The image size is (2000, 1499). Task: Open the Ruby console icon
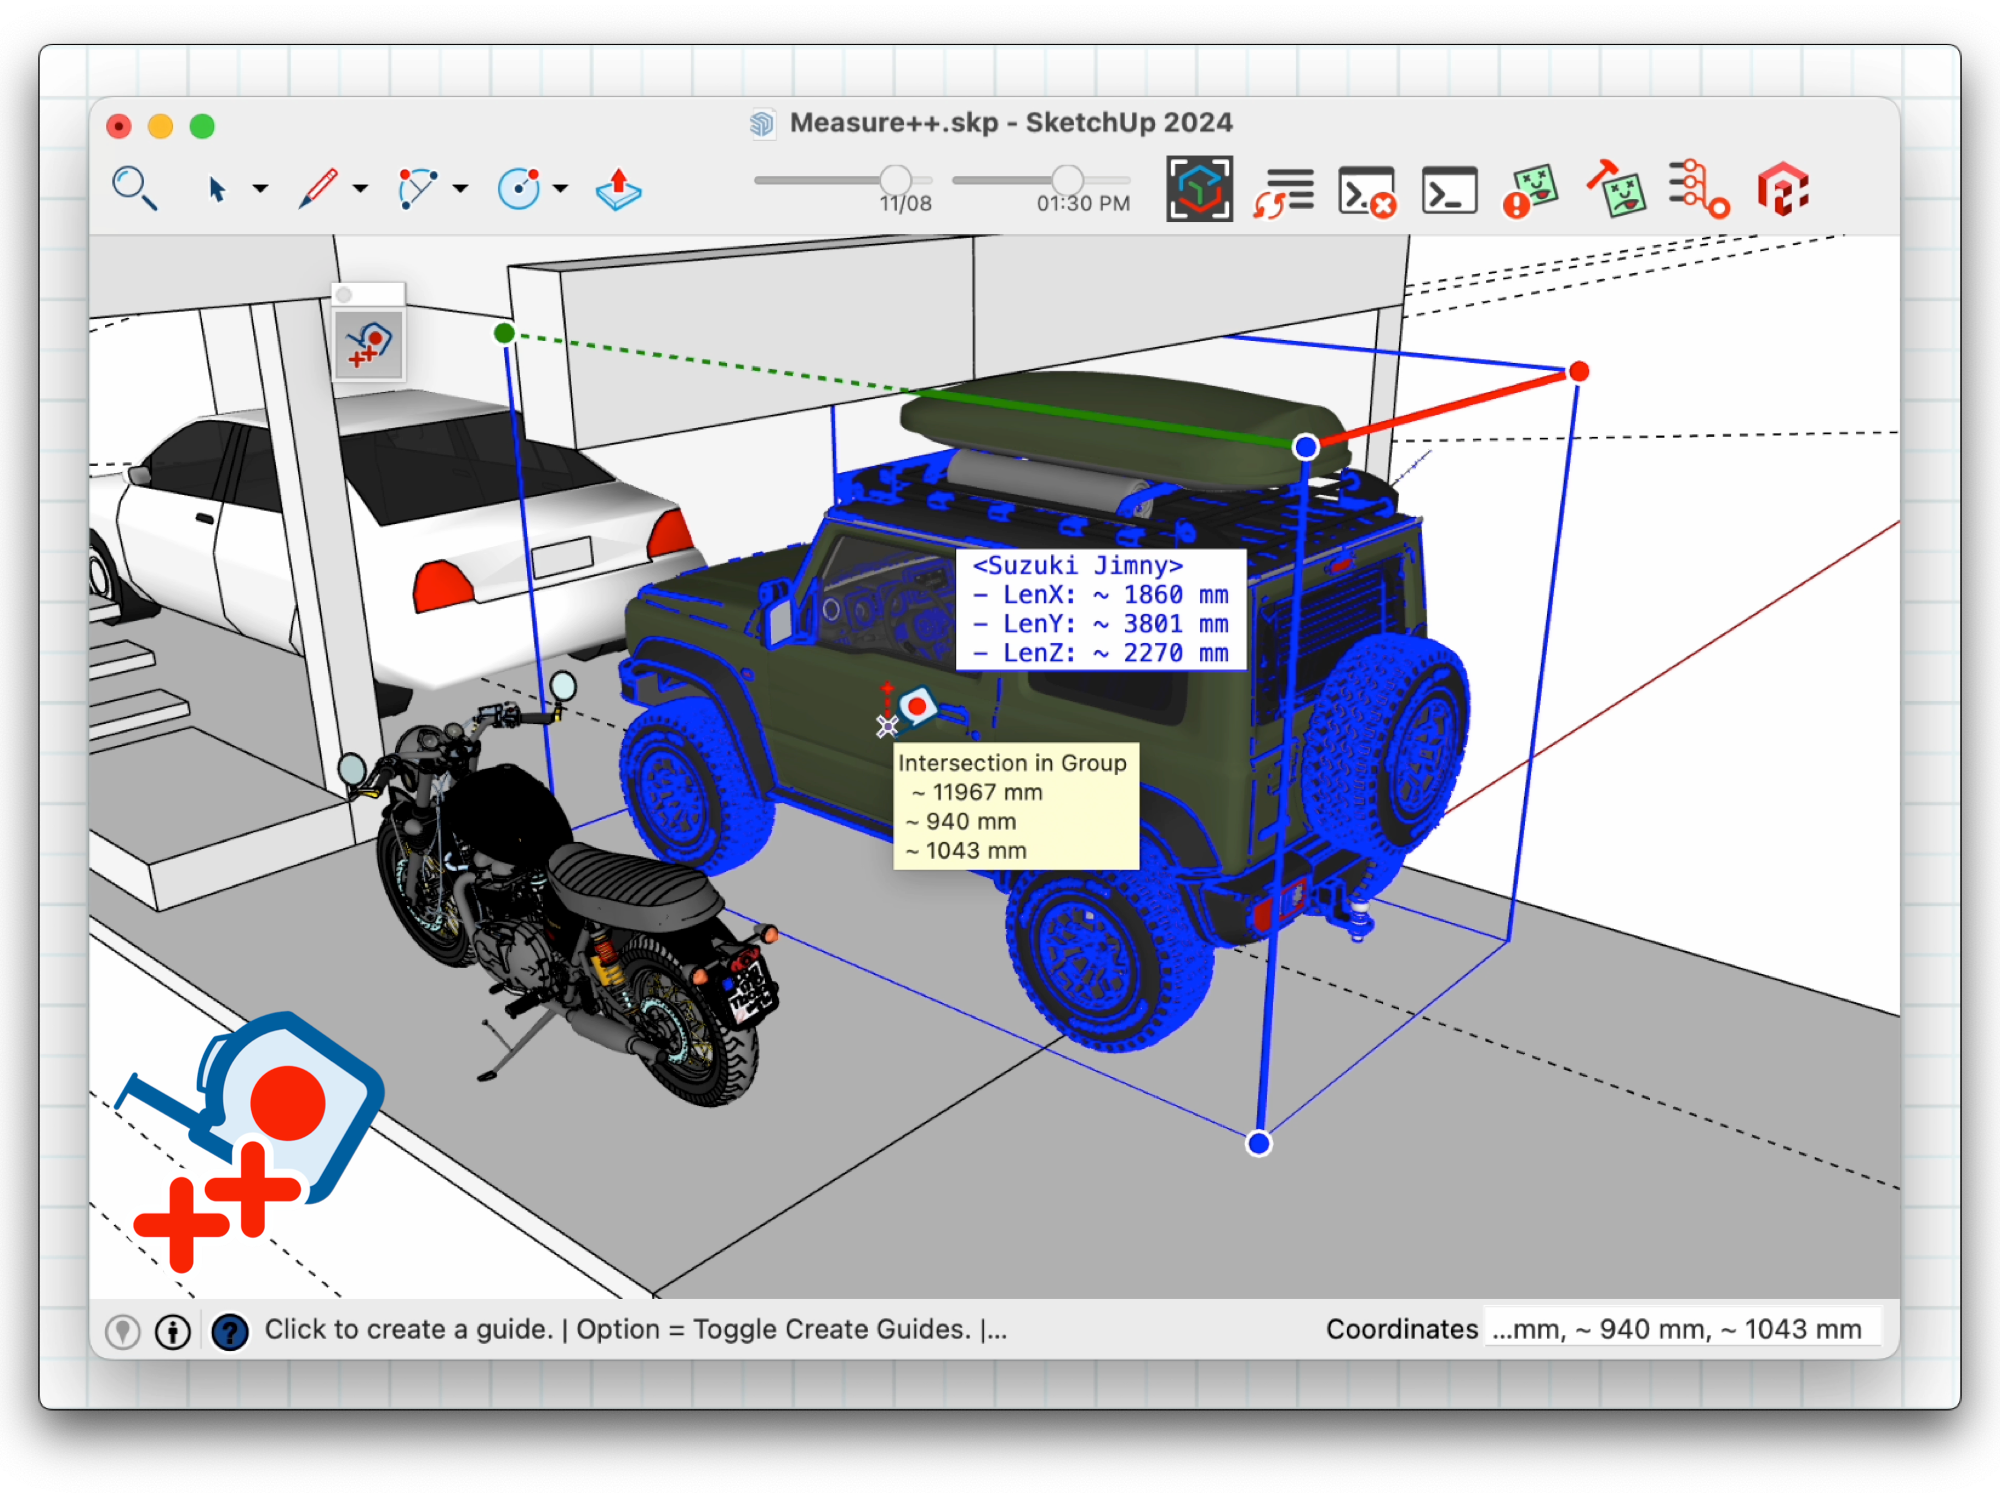1449,189
